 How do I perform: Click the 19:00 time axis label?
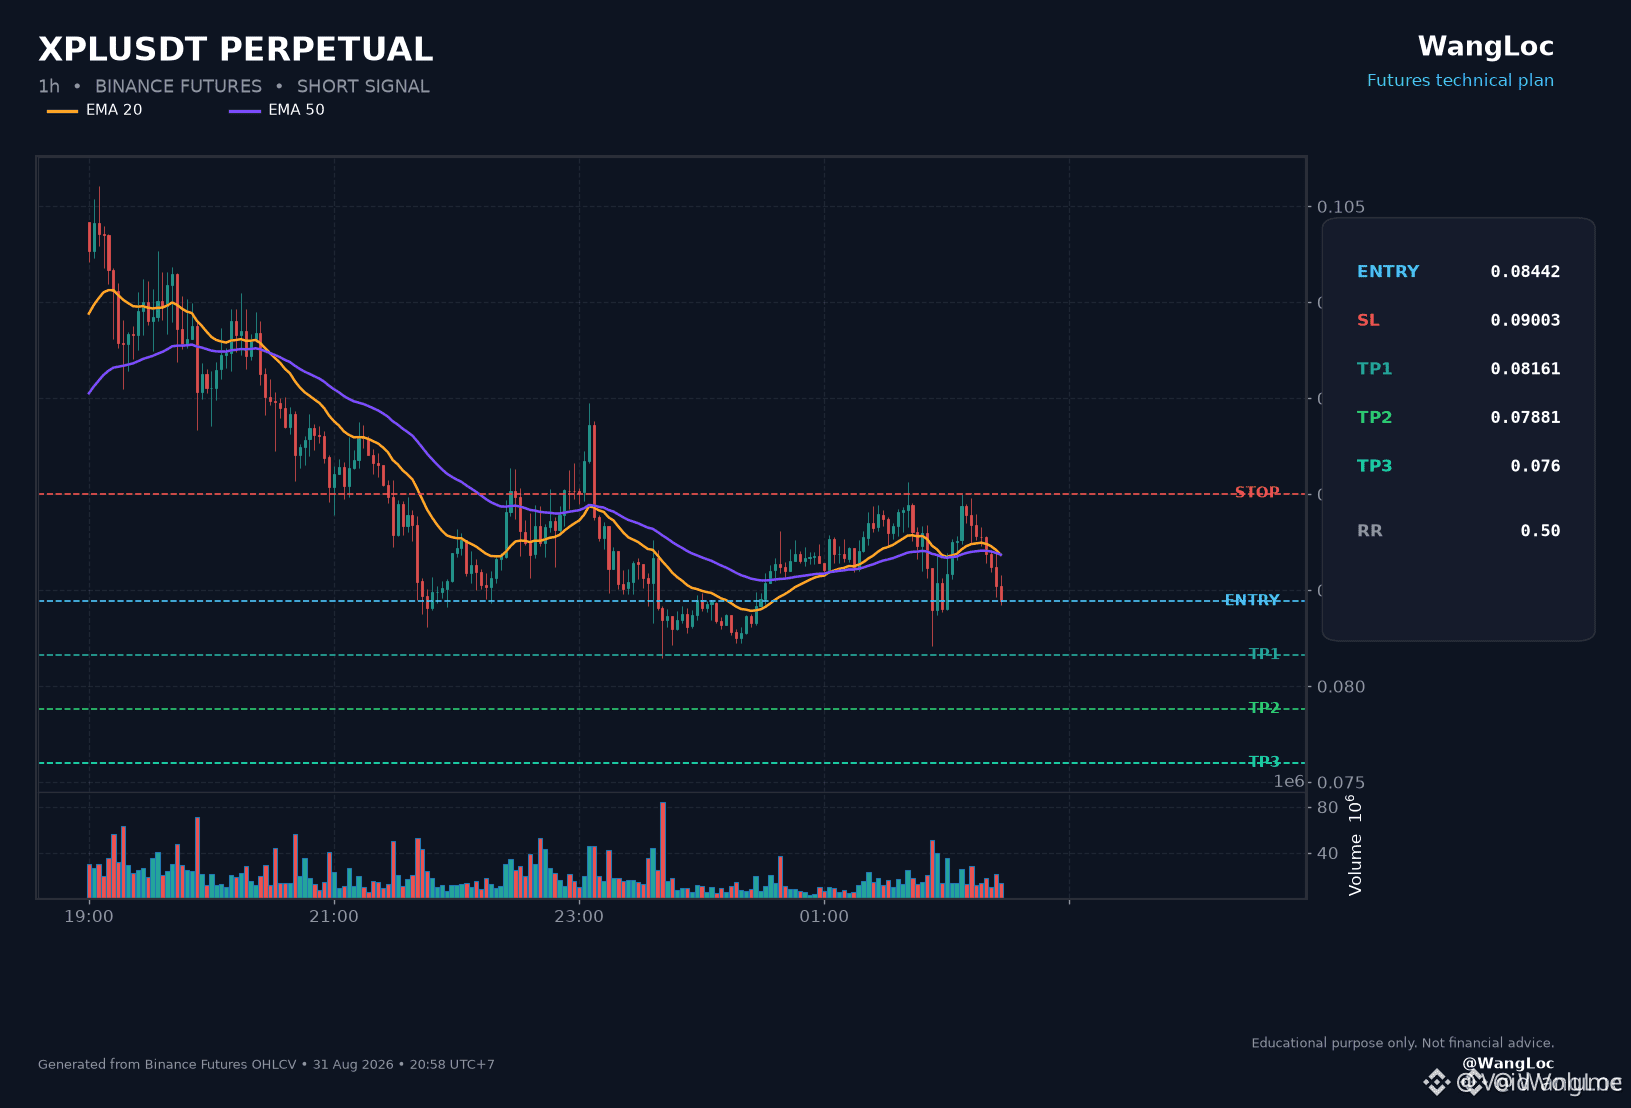click(89, 917)
